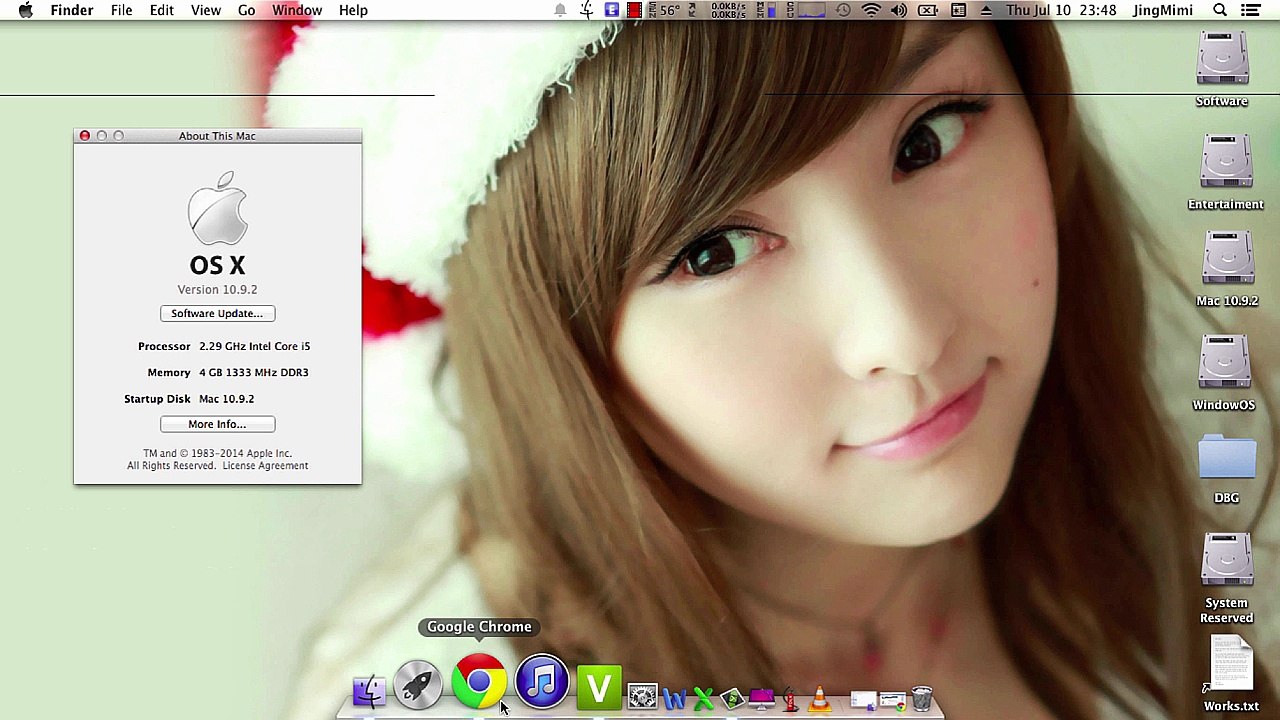This screenshot has width=1280, height=720.
Task: Open the battery status menu
Action: pos(928,10)
